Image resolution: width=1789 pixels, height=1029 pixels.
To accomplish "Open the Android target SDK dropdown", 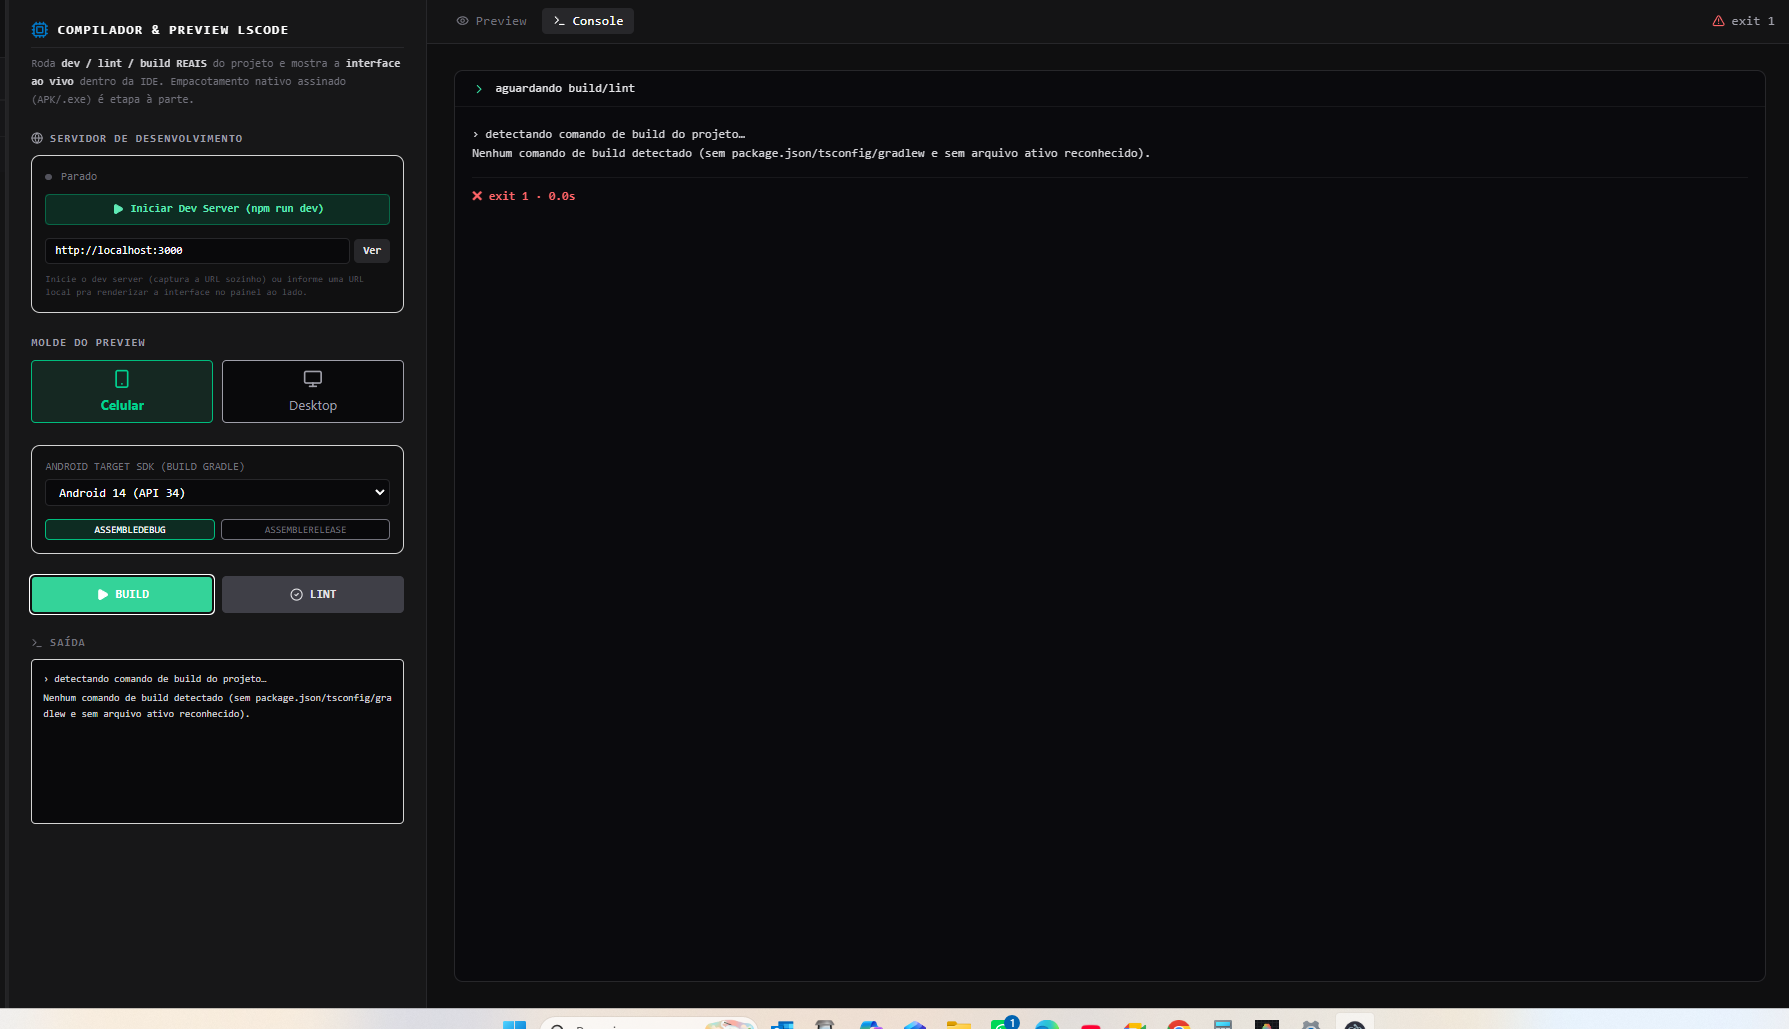I will [217, 493].
